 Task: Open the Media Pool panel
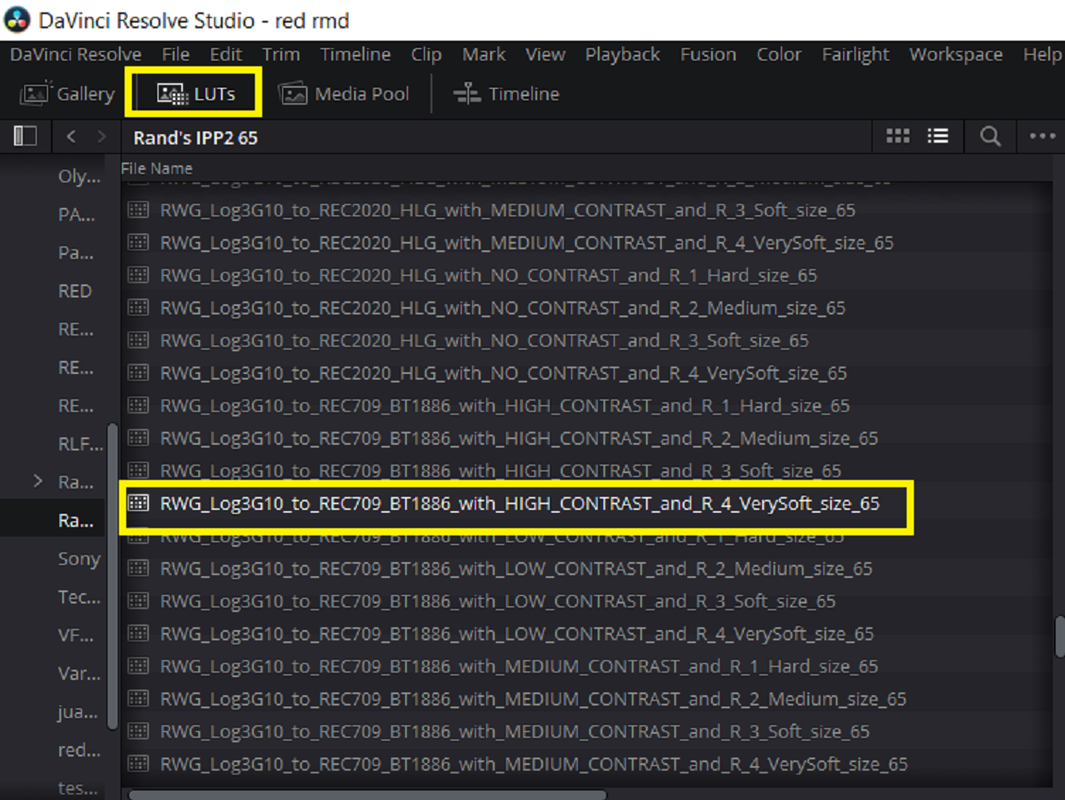344,94
